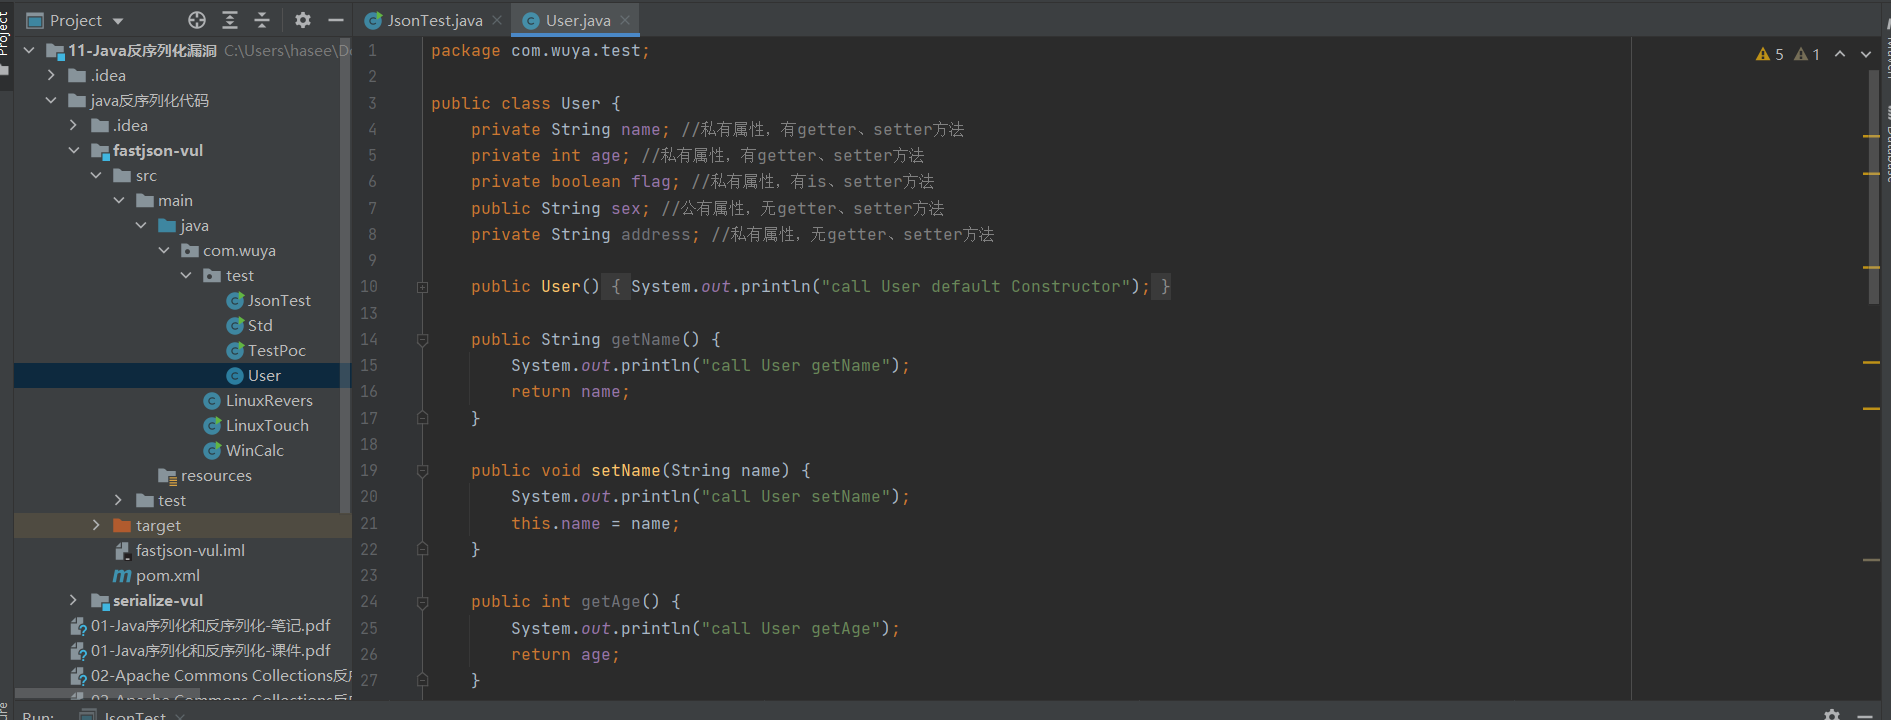
Task: Click line number 7 in gutter
Action: click(372, 208)
